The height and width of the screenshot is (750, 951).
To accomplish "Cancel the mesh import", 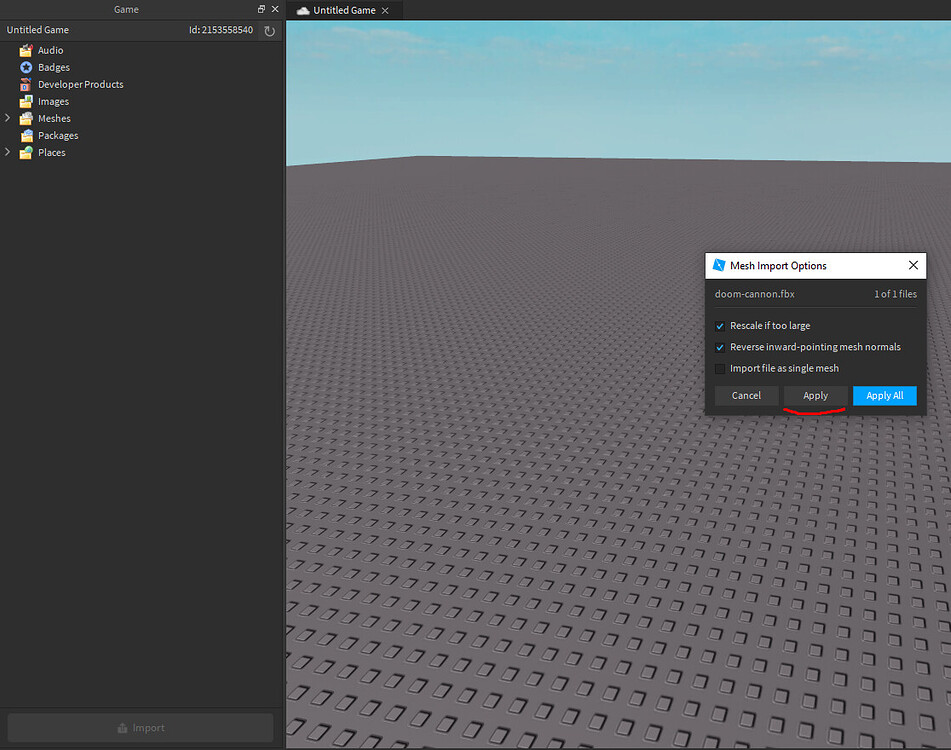I will point(746,395).
